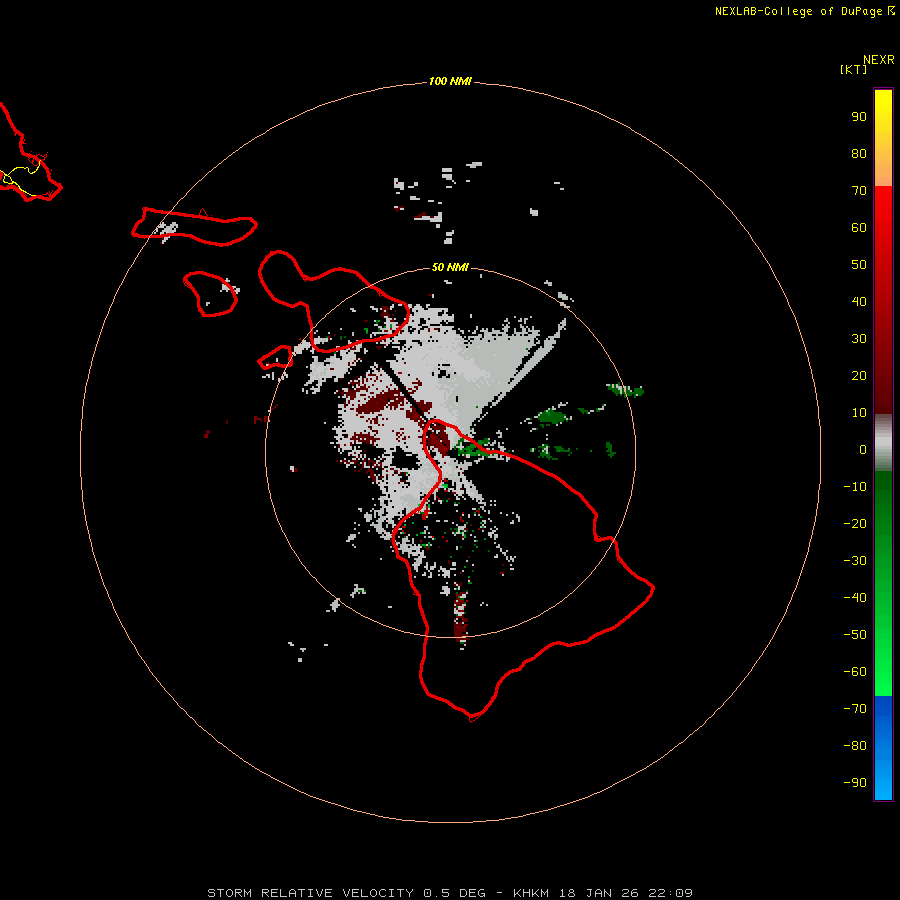The image size is (900, 900).
Task: Click the -60 value on the velocity scale
Action: (x=855, y=672)
